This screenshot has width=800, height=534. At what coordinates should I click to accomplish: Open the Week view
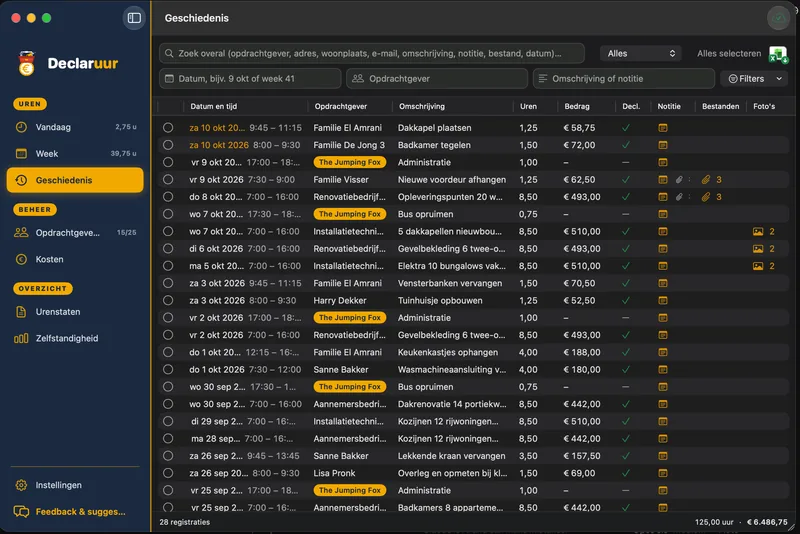(75, 154)
